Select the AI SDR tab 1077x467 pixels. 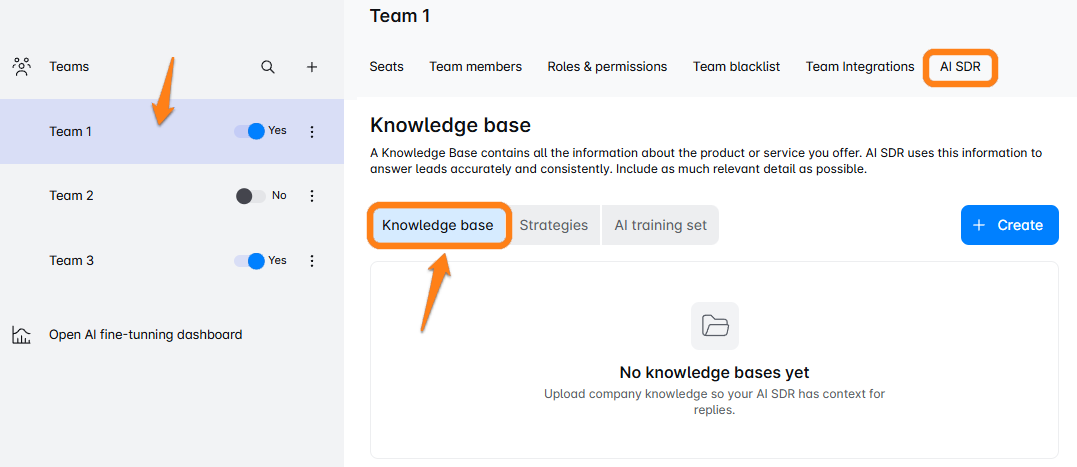[960, 67]
